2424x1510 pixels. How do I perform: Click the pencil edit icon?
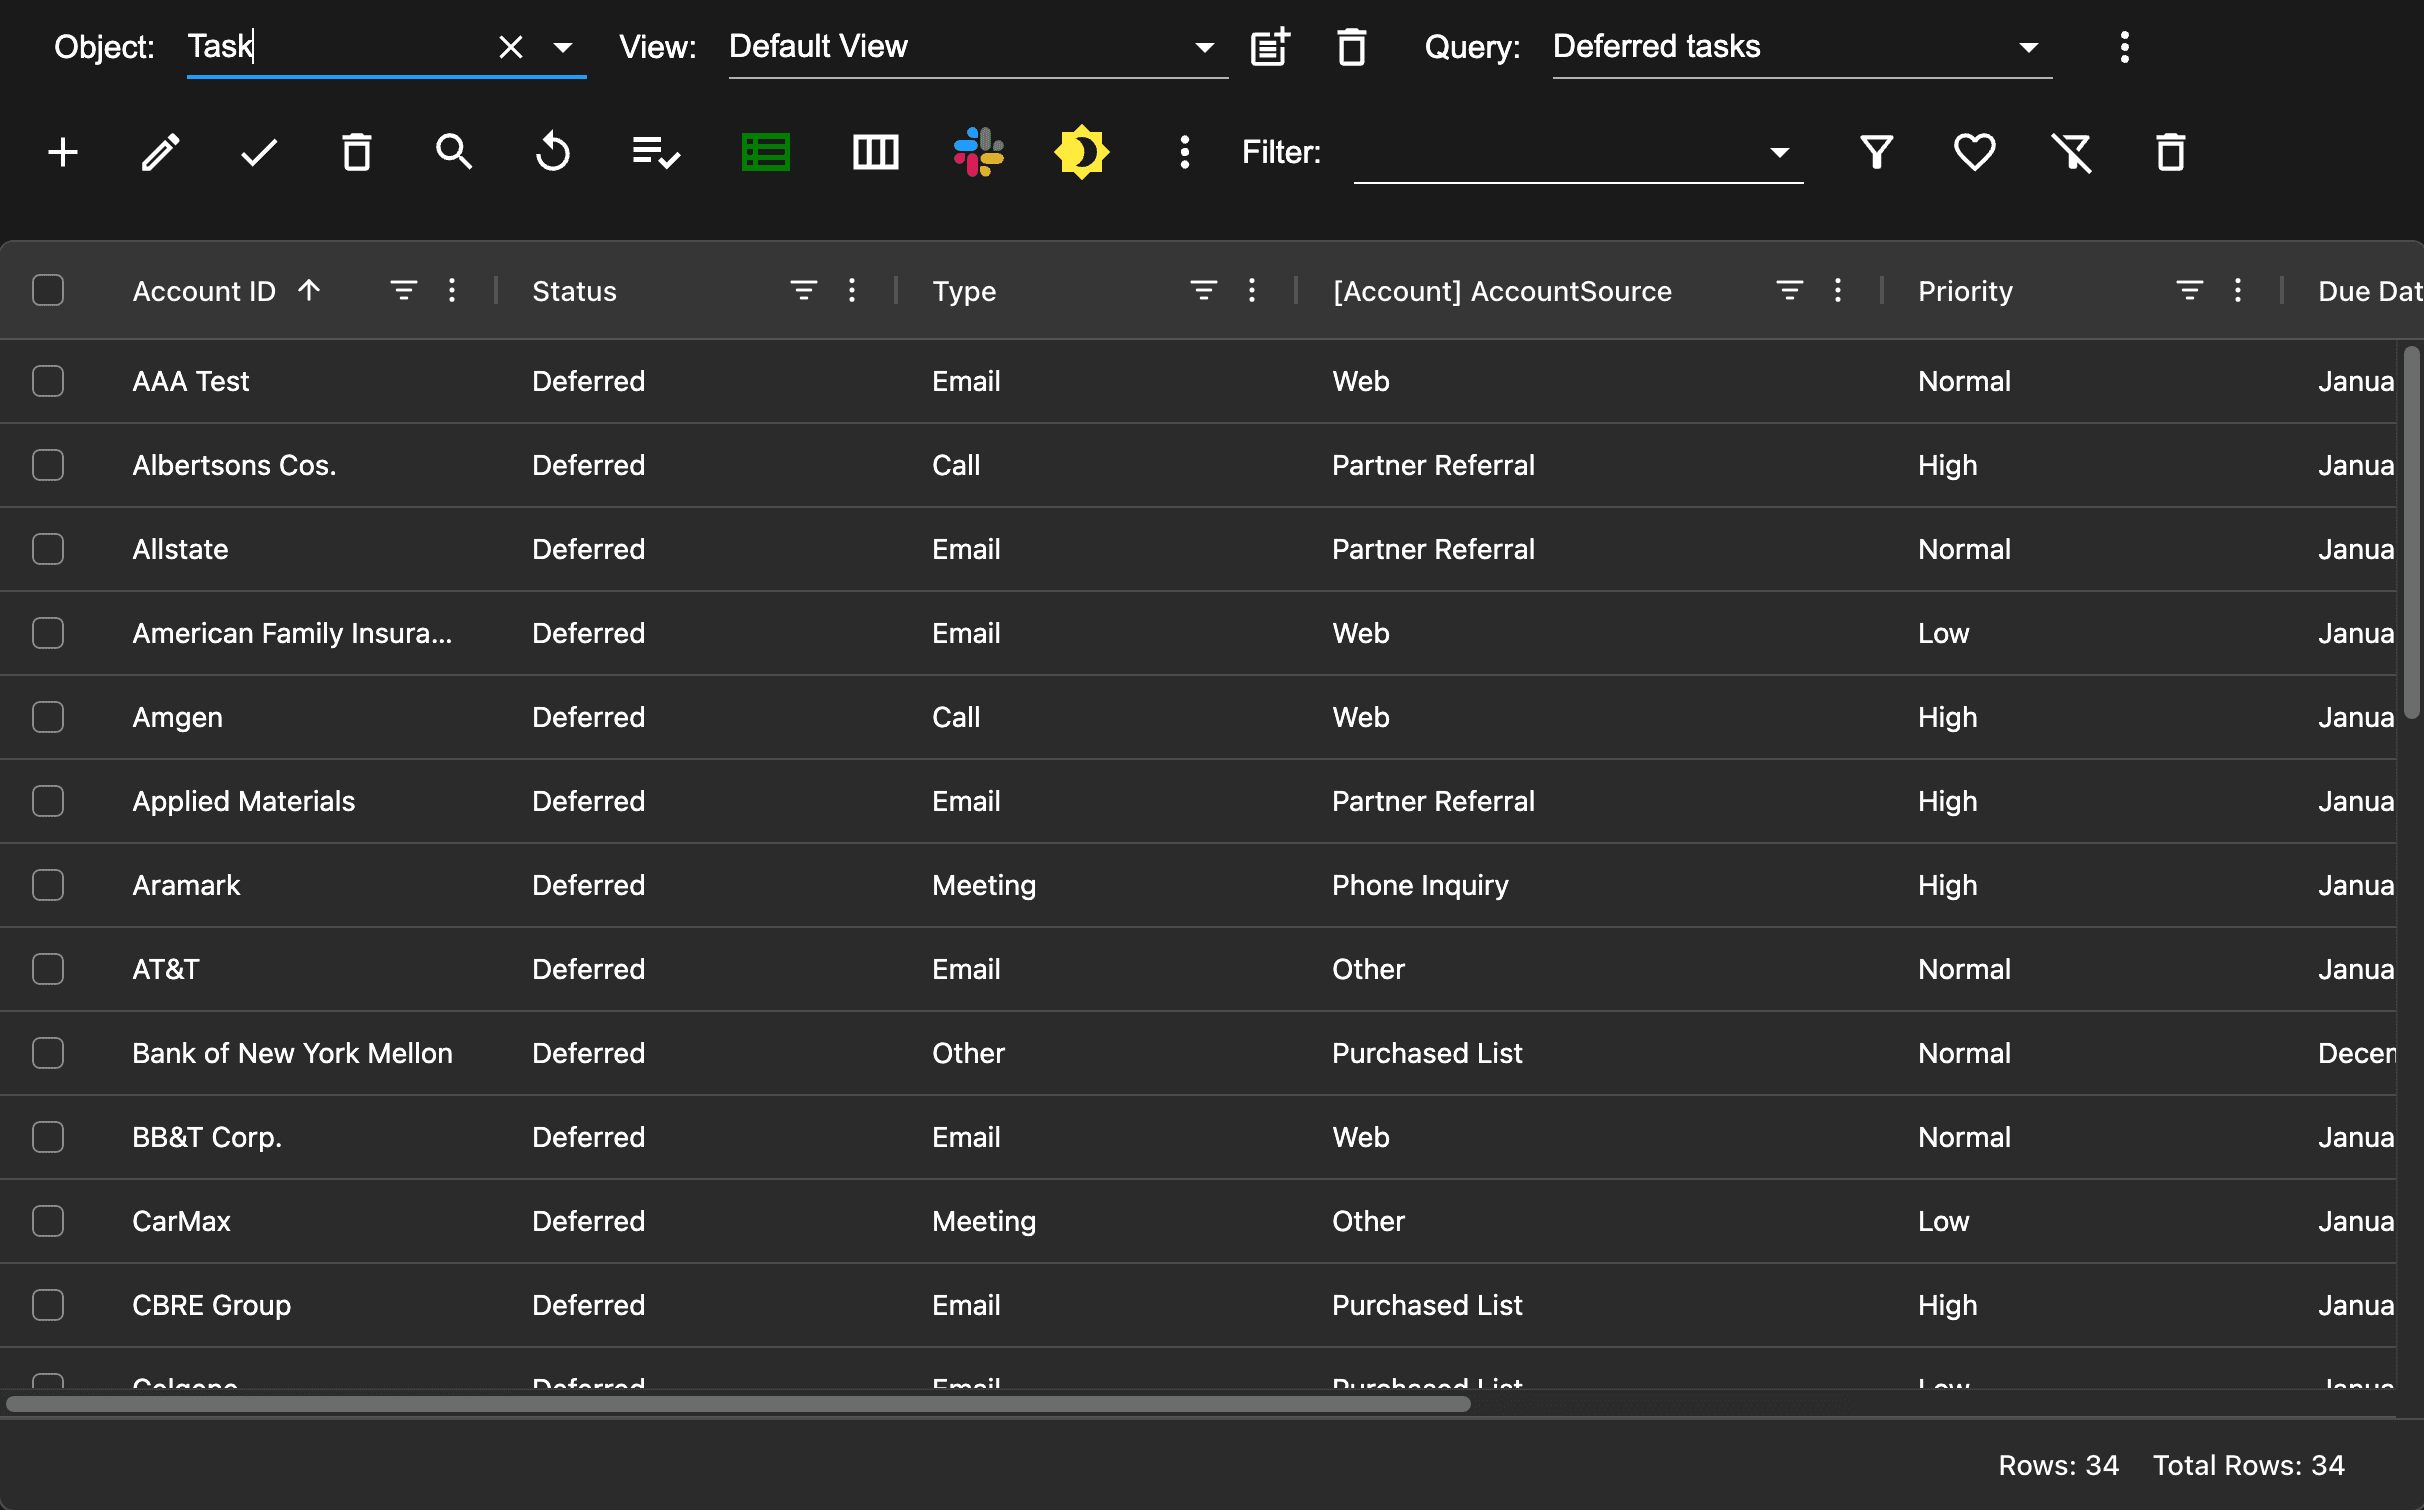pyautogui.click(x=160, y=153)
